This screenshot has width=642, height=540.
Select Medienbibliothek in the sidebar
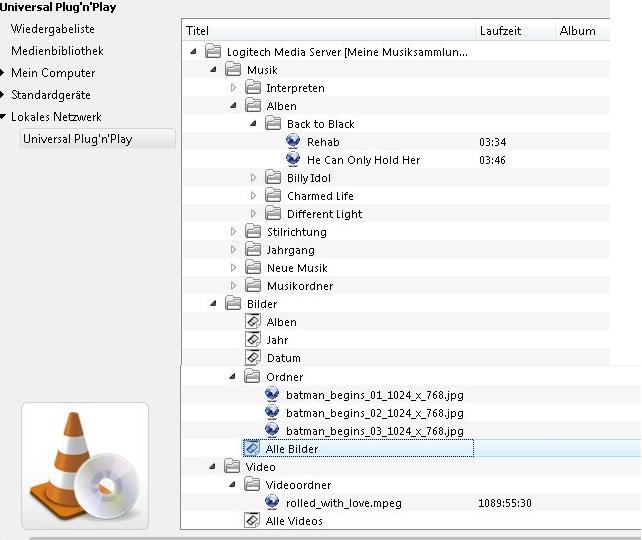pos(57,51)
